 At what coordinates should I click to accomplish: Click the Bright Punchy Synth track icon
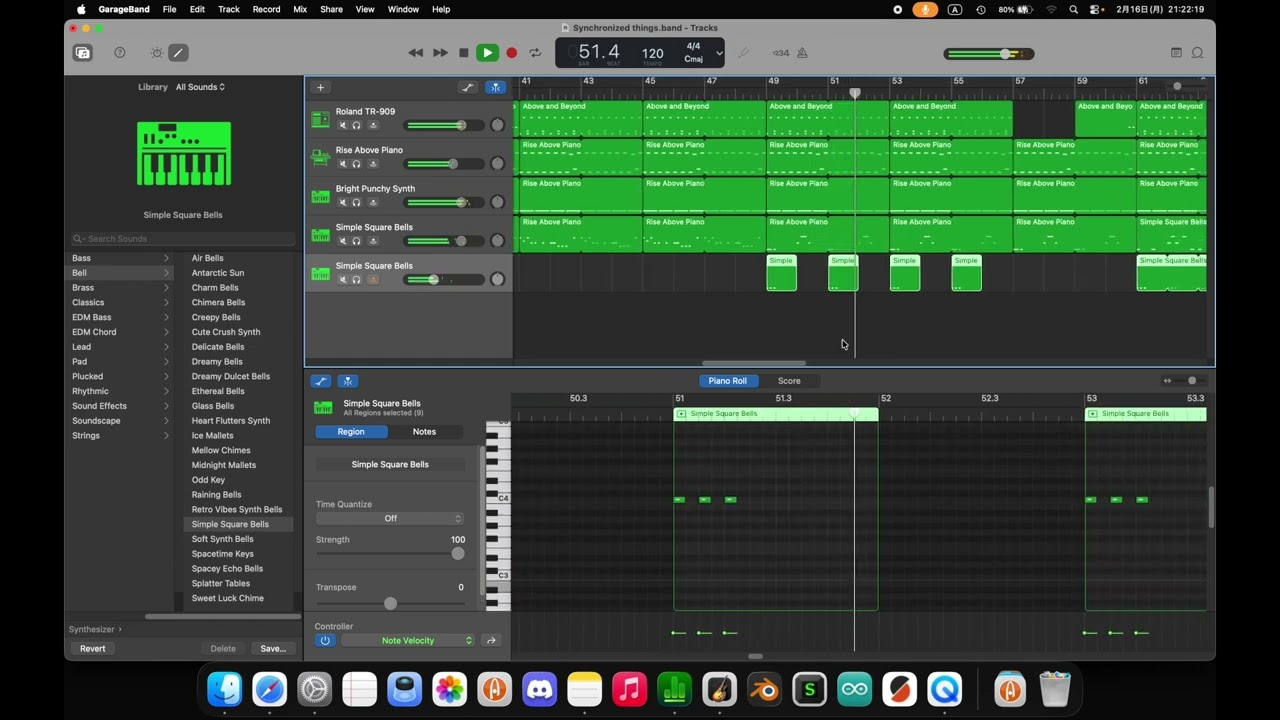click(x=320, y=197)
